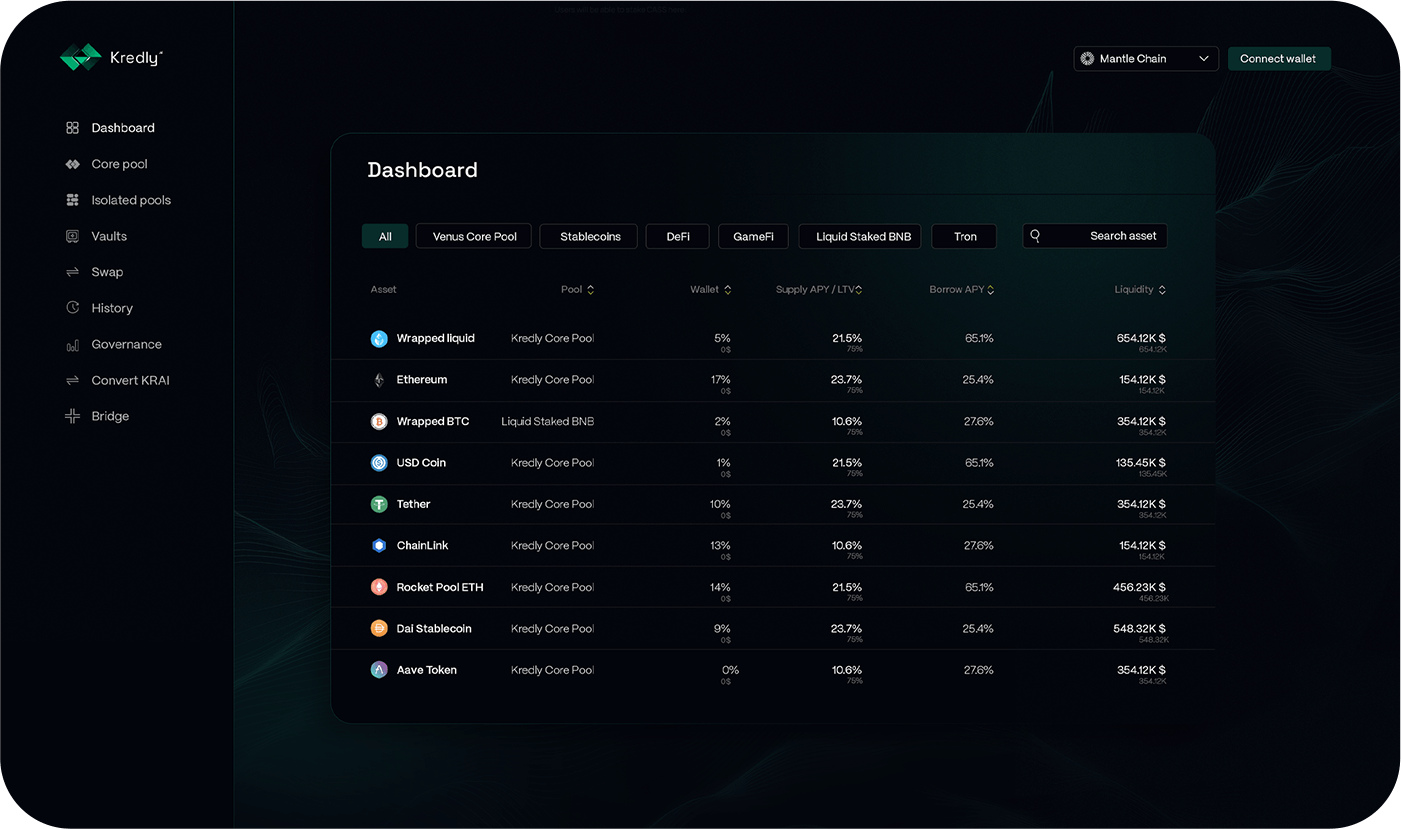1401x829 pixels.
Task: Click the Convert KRAI arrows icon
Action: click(72, 381)
